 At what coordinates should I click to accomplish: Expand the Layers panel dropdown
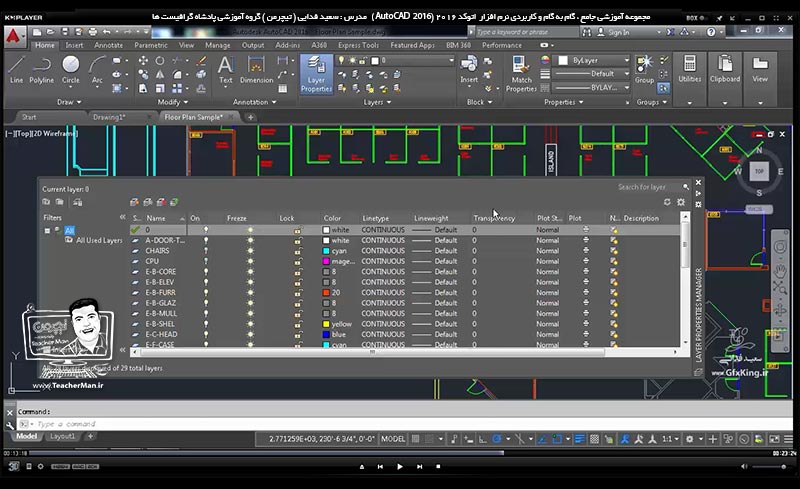coord(377,102)
